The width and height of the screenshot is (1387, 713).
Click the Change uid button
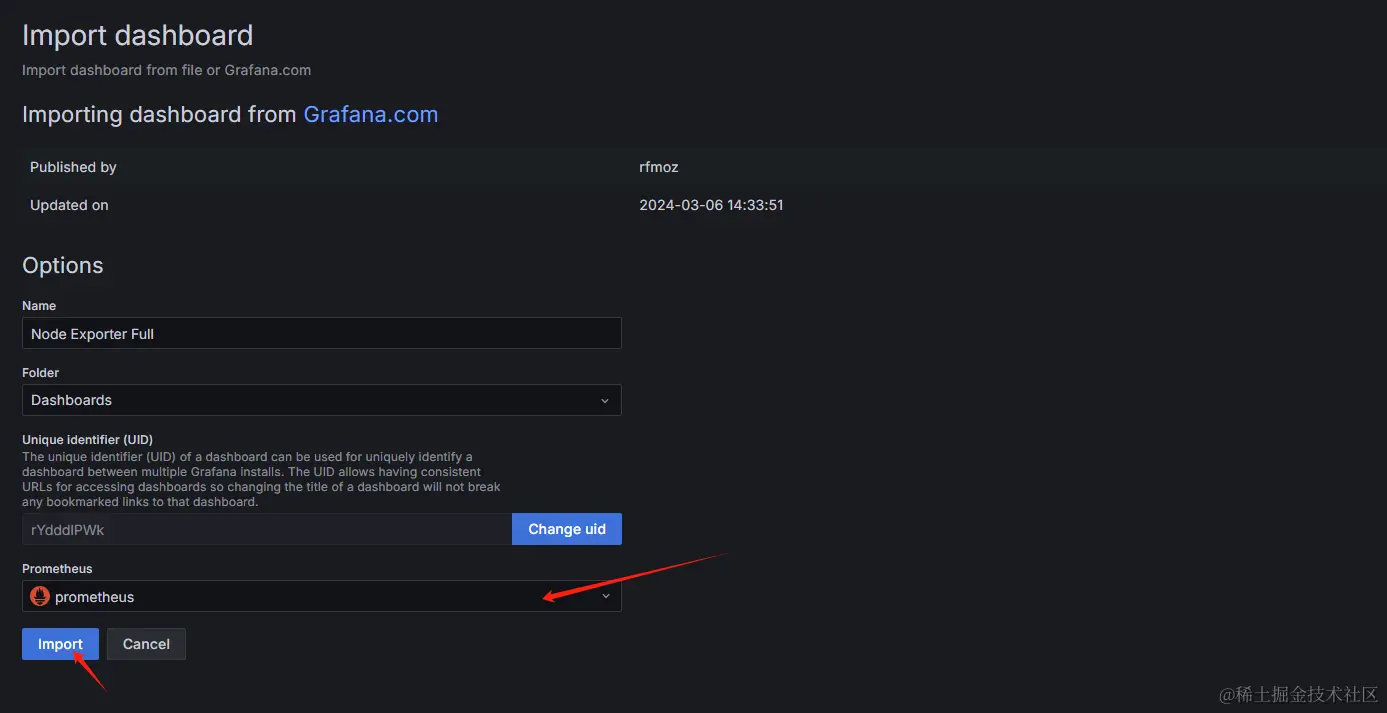(567, 529)
